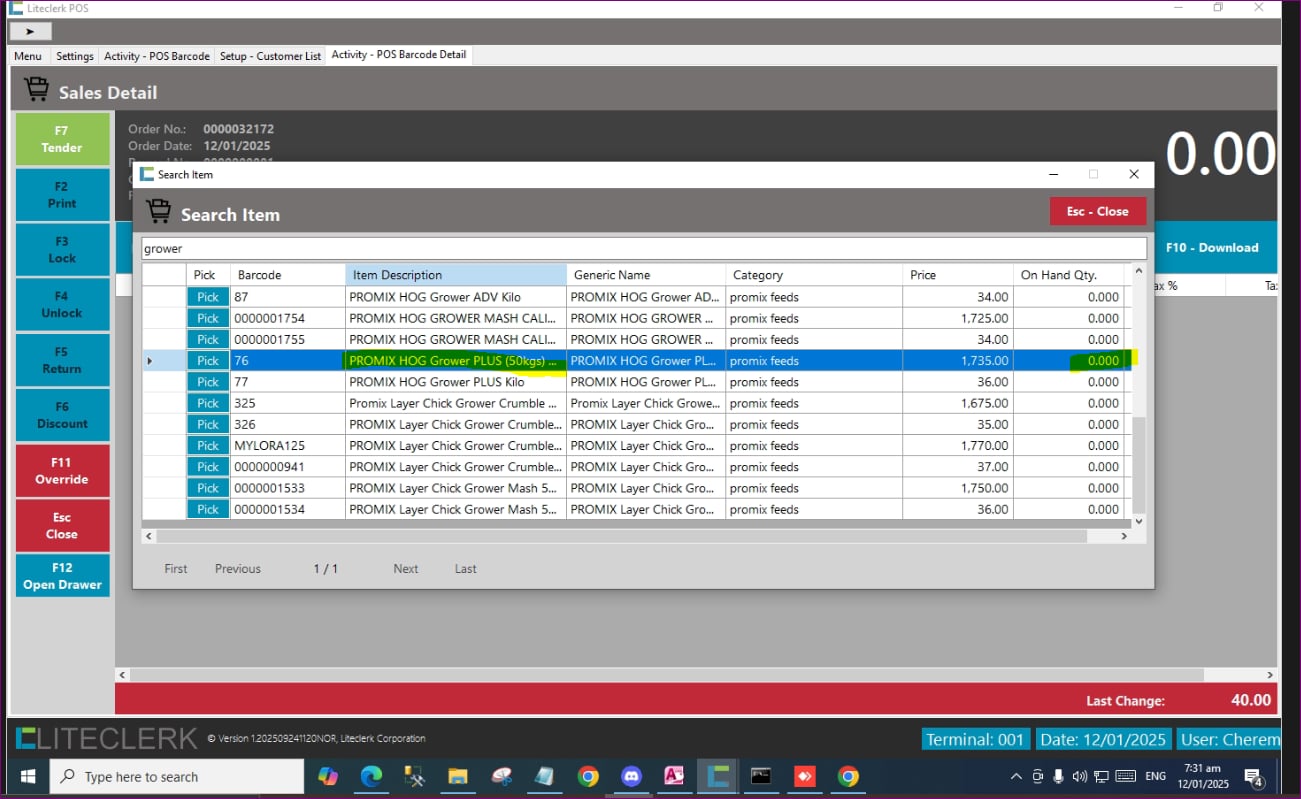Image resolution: width=1301 pixels, height=799 pixels.
Task: Click the search field containing 'grower'
Action: (643, 248)
